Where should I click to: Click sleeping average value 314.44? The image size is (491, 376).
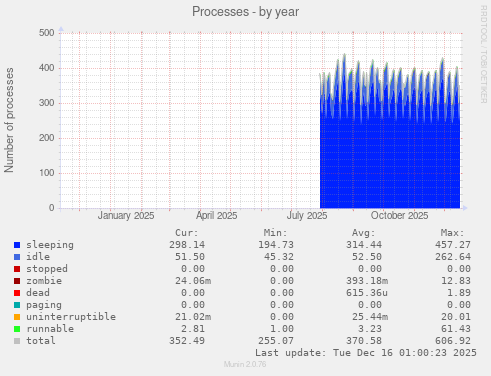coord(364,245)
